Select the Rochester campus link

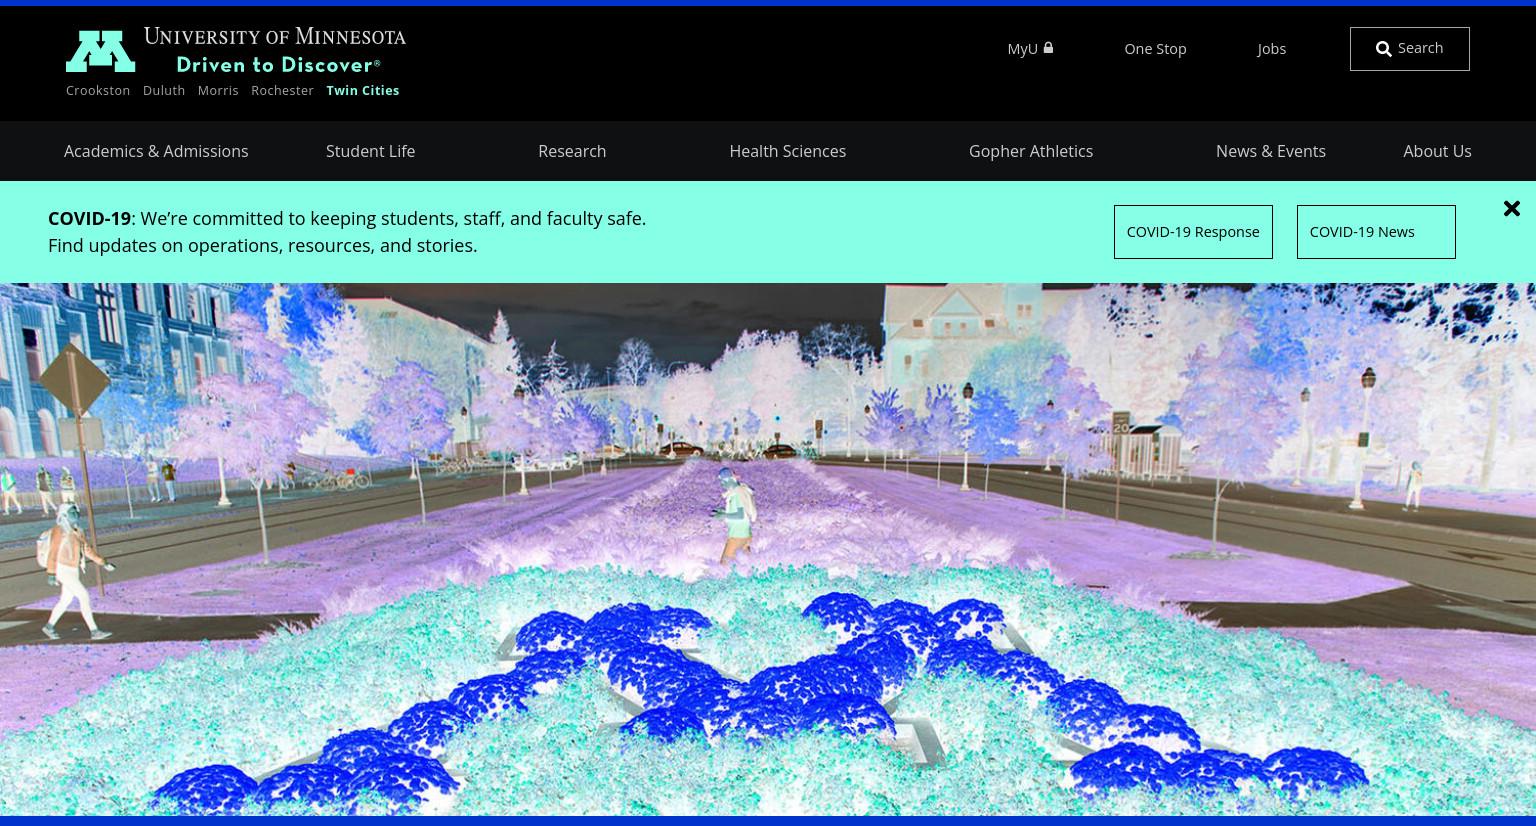(282, 90)
